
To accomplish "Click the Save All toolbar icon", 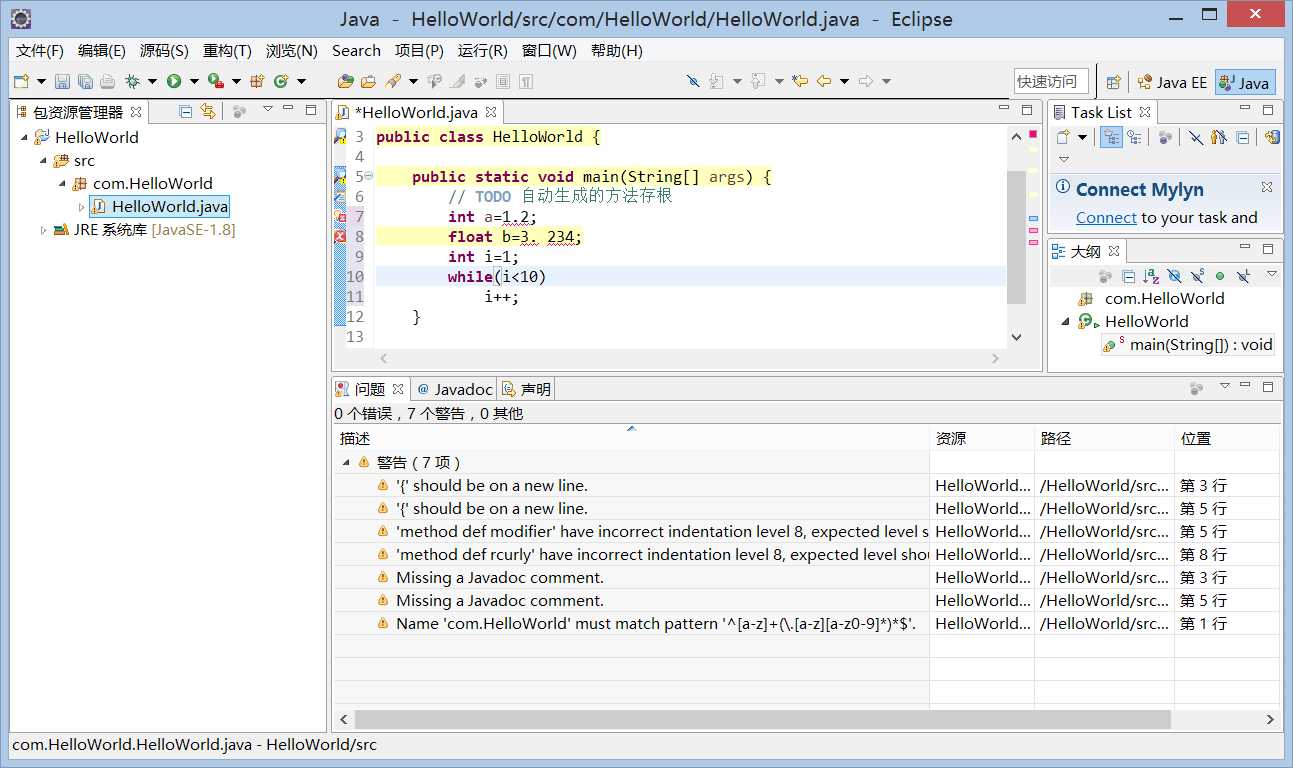I will tap(85, 81).
